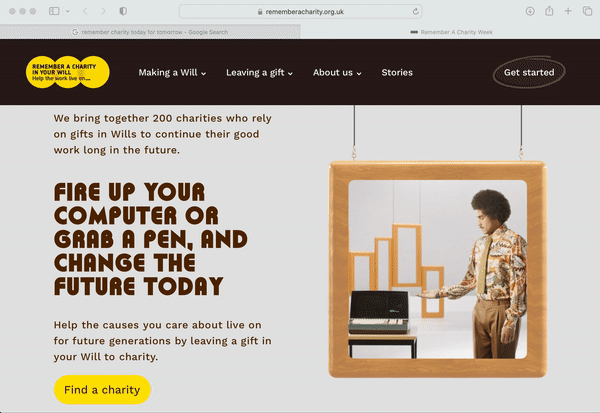Expand the Making a Will dropdown
The width and height of the screenshot is (600, 413).
coord(172,72)
